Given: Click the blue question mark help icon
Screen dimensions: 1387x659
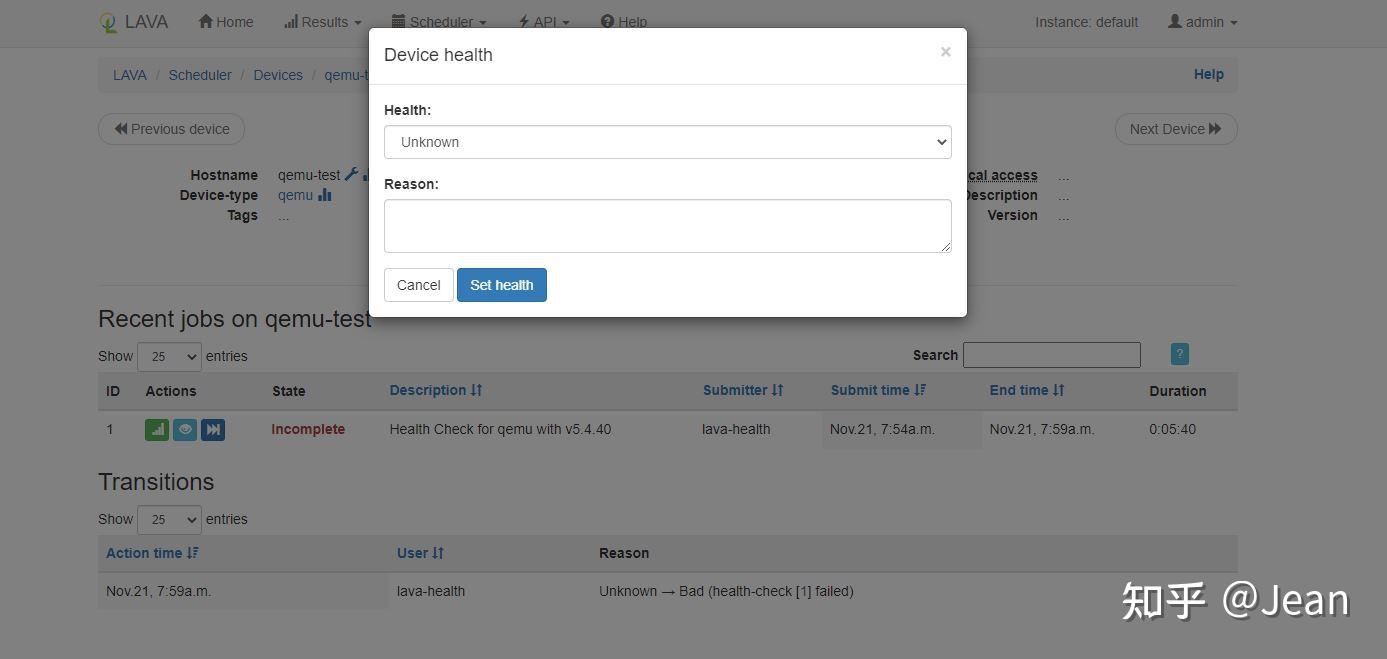Looking at the screenshot, I should pos(1179,354).
